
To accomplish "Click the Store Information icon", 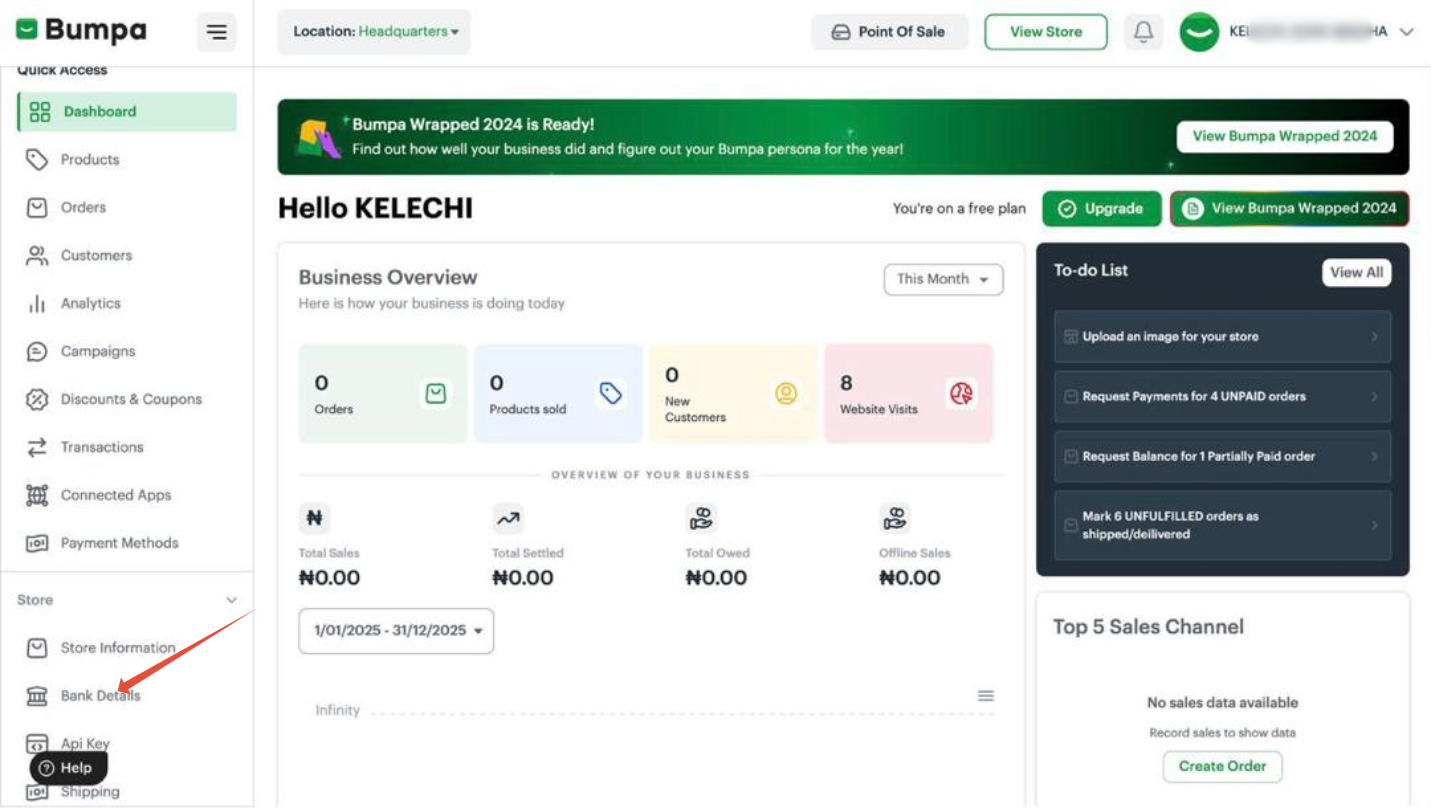I will pos(37,648).
